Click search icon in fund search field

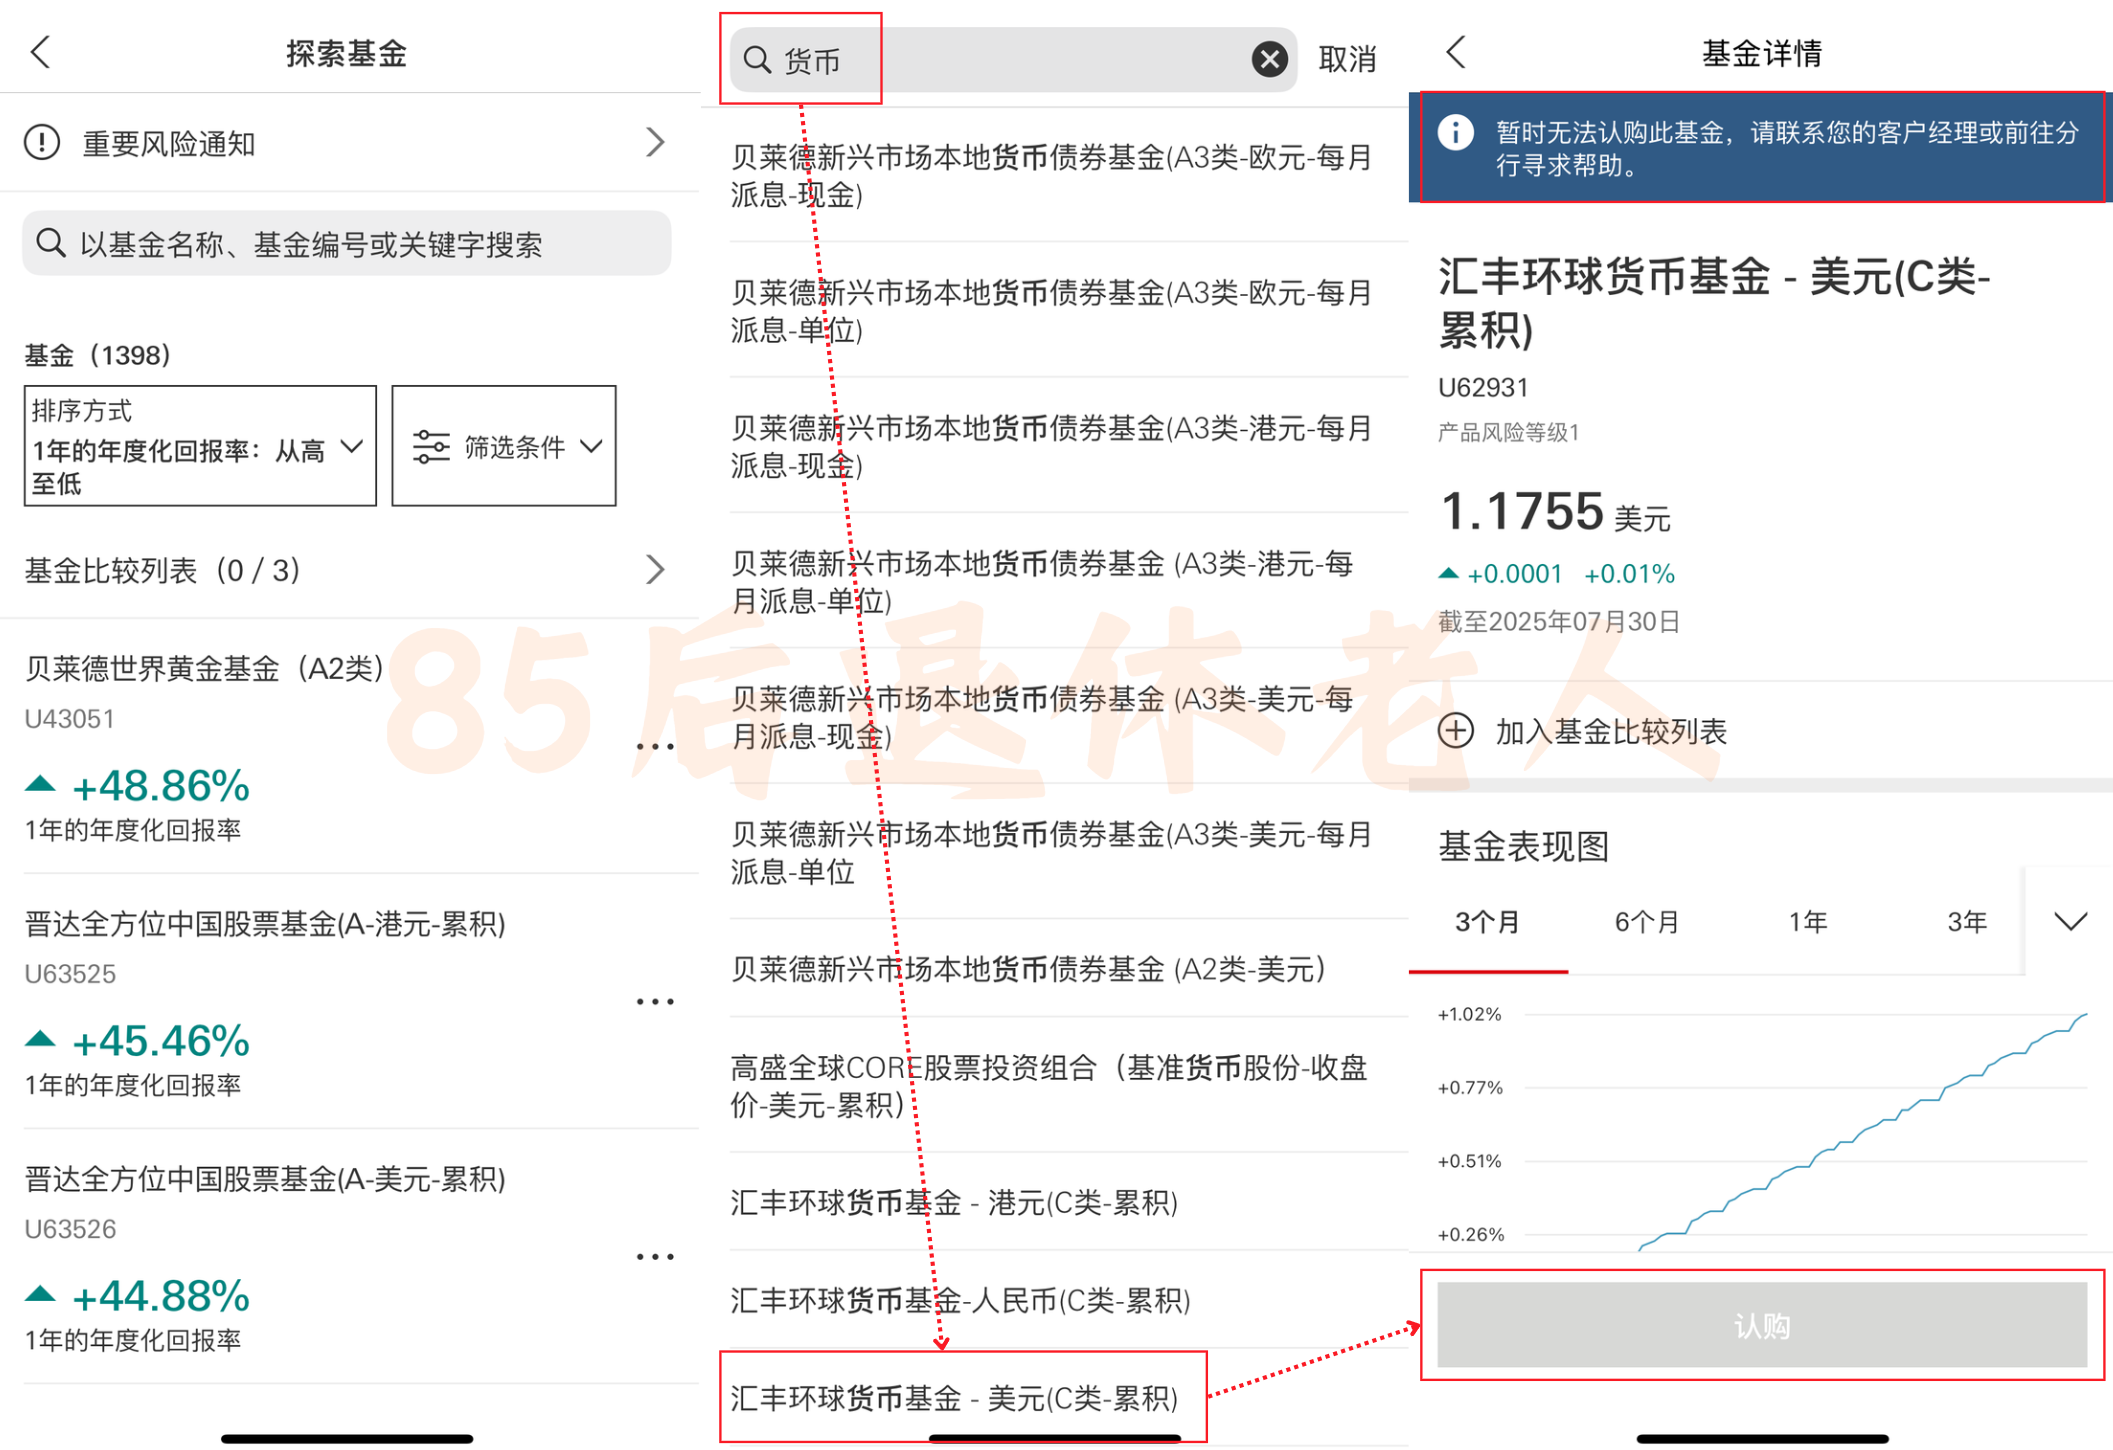pyautogui.click(x=50, y=243)
